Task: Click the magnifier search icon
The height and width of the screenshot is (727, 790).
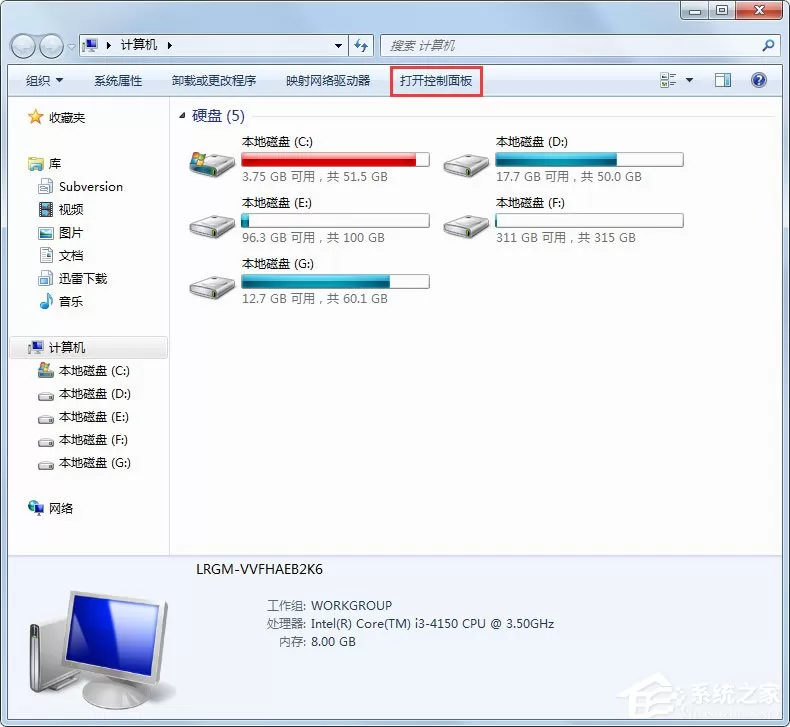Action: [768, 46]
